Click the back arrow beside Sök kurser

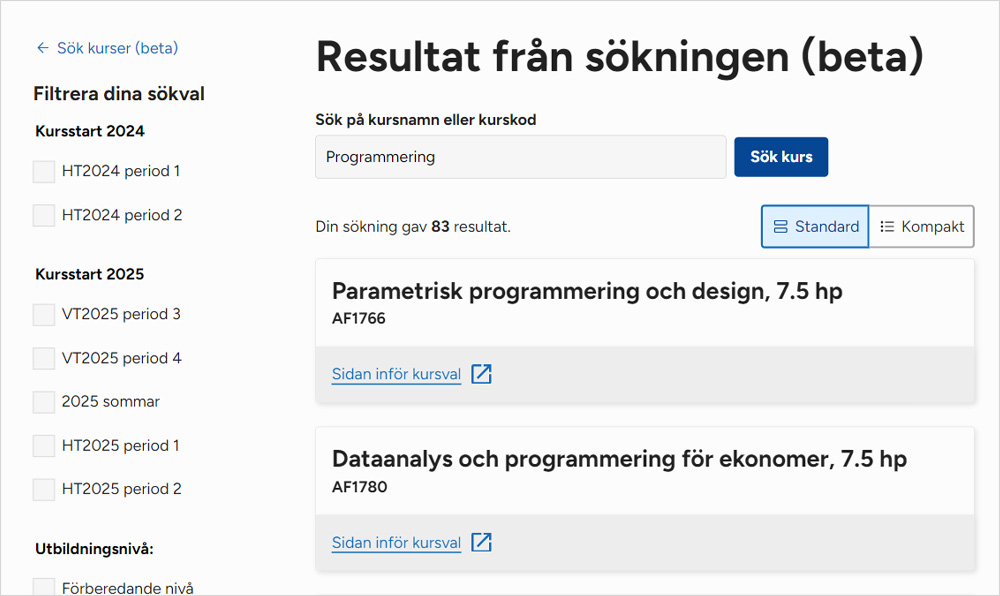(42, 48)
